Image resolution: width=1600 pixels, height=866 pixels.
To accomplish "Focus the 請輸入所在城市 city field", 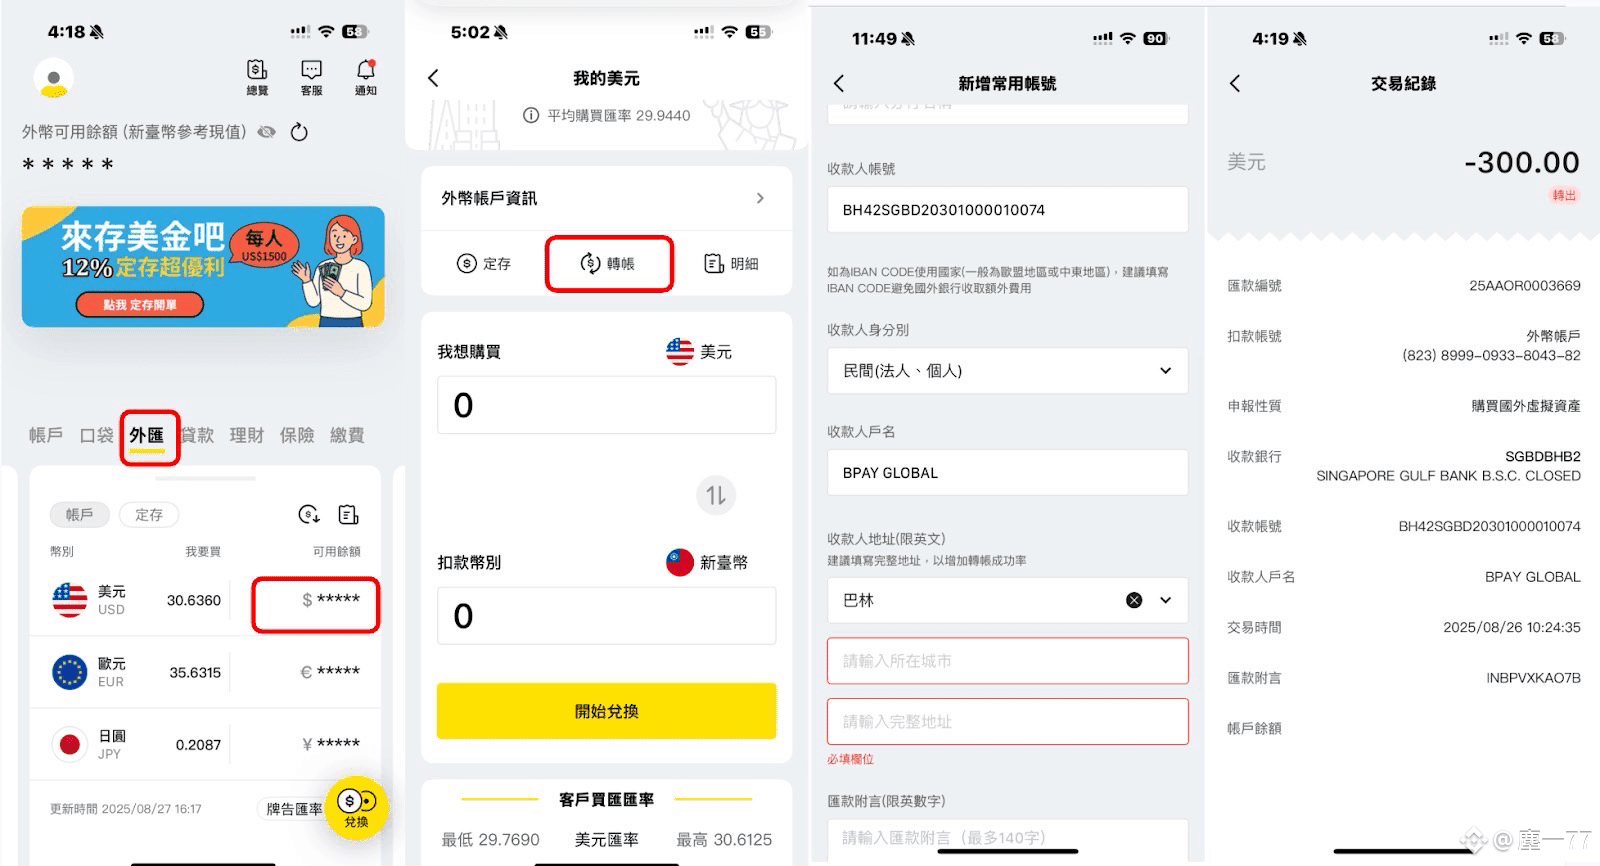I will (1008, 661).
